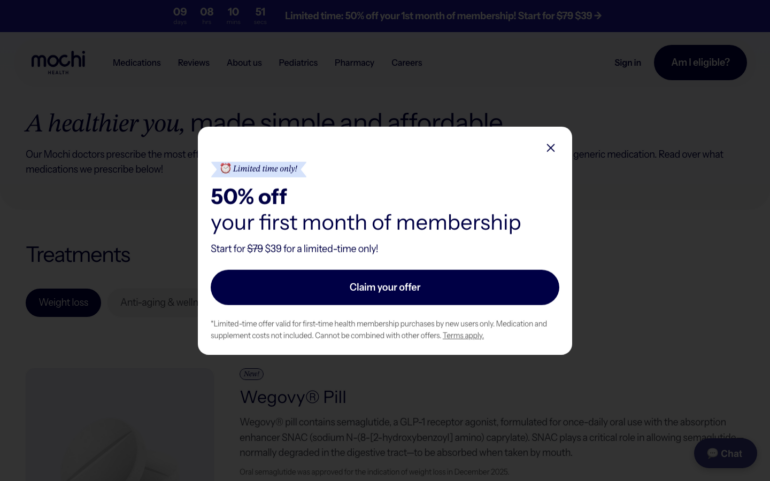Image resolution: width=770 pixels, height=481 pixels.
Task: Open the Medications menu item
Action: [x=136, y=63]
